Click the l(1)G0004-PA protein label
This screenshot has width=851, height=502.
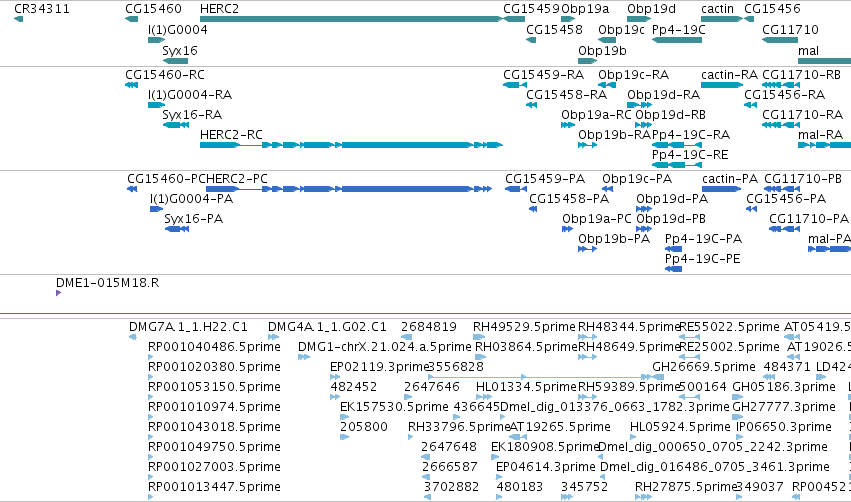(192, 199)
